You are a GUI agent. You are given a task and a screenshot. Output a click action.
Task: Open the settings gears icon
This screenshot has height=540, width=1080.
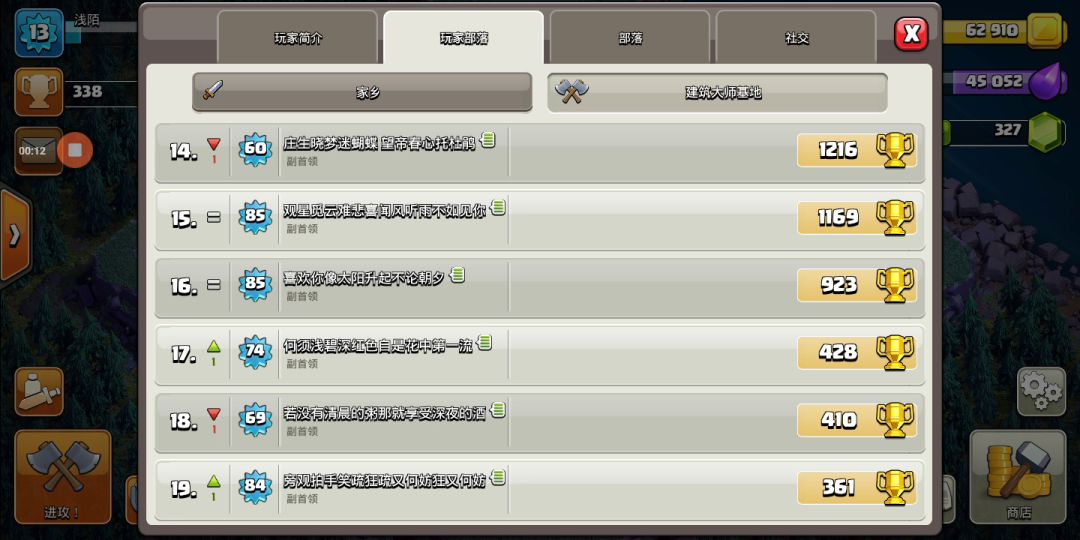(1041, 392)
